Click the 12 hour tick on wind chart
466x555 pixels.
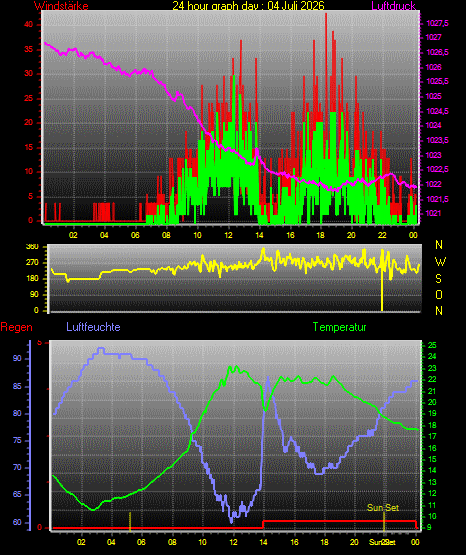228,235
